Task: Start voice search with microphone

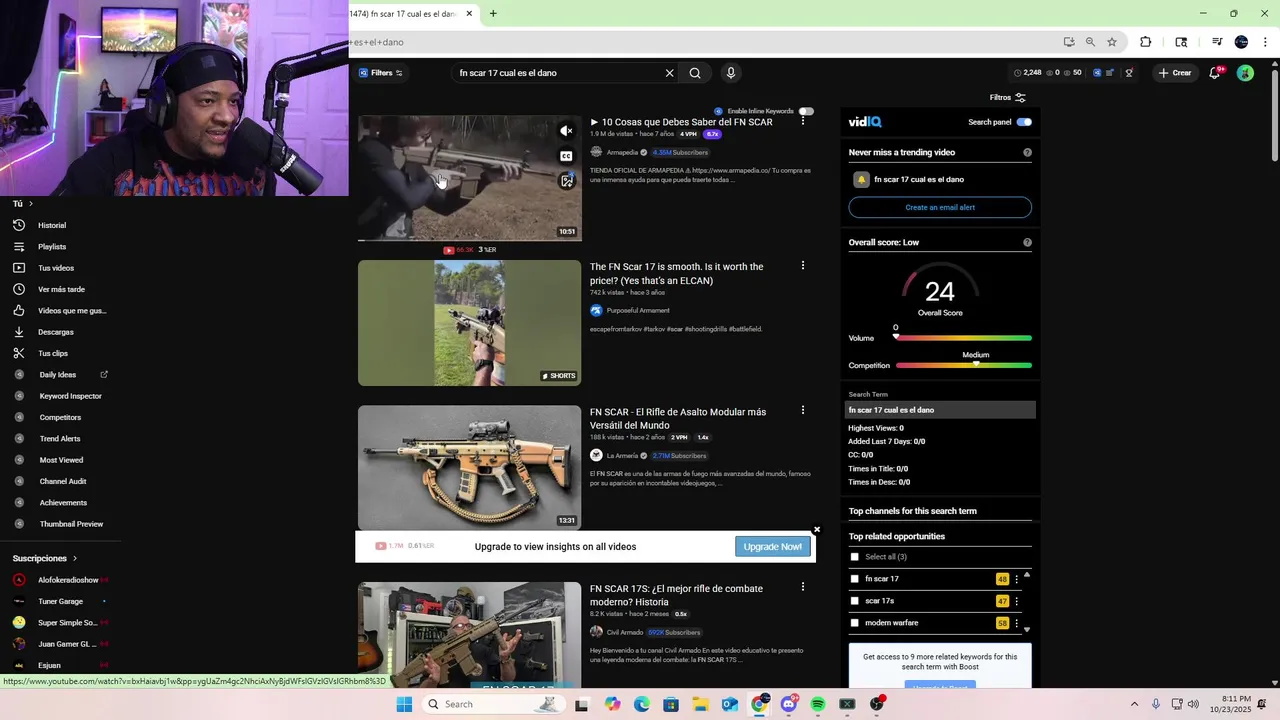Action: [731, 73]
